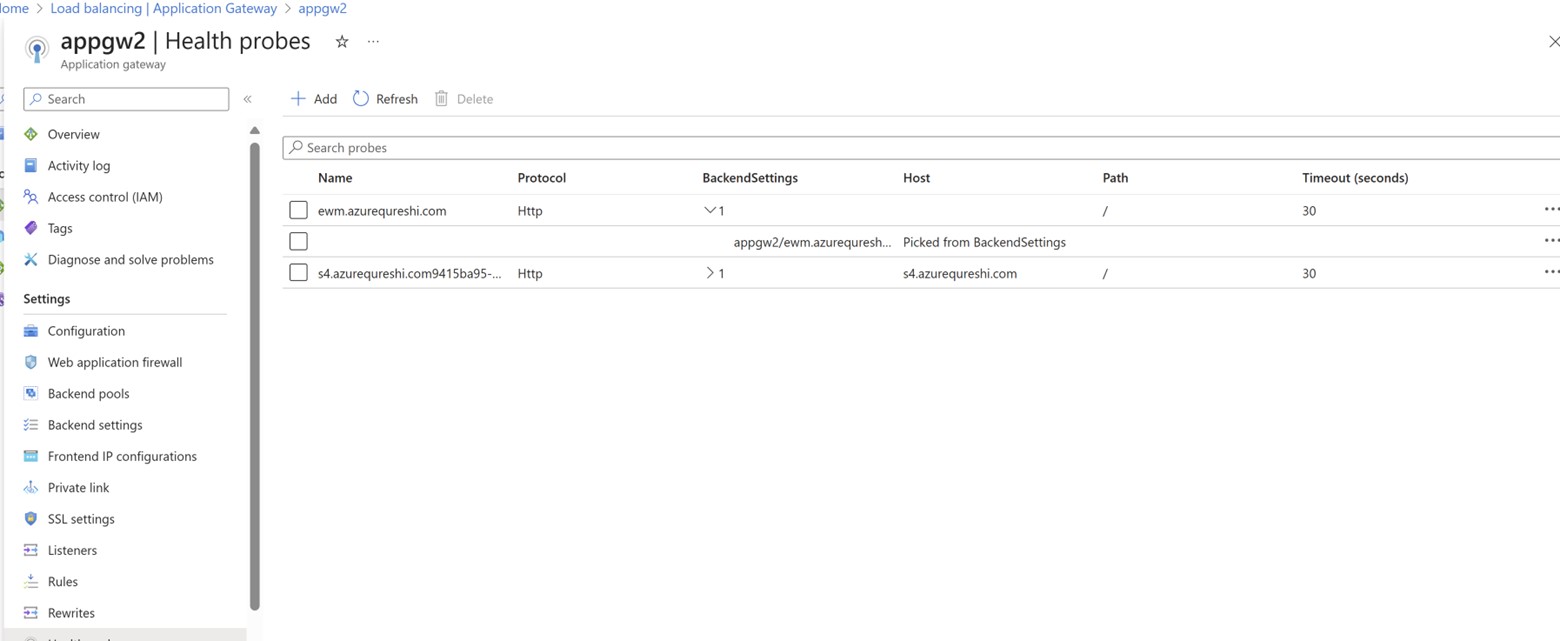The height and width of the screenshot is (641, 1560).
Task: Click the Rewrites icon
Action: click(x=31, y=613)
